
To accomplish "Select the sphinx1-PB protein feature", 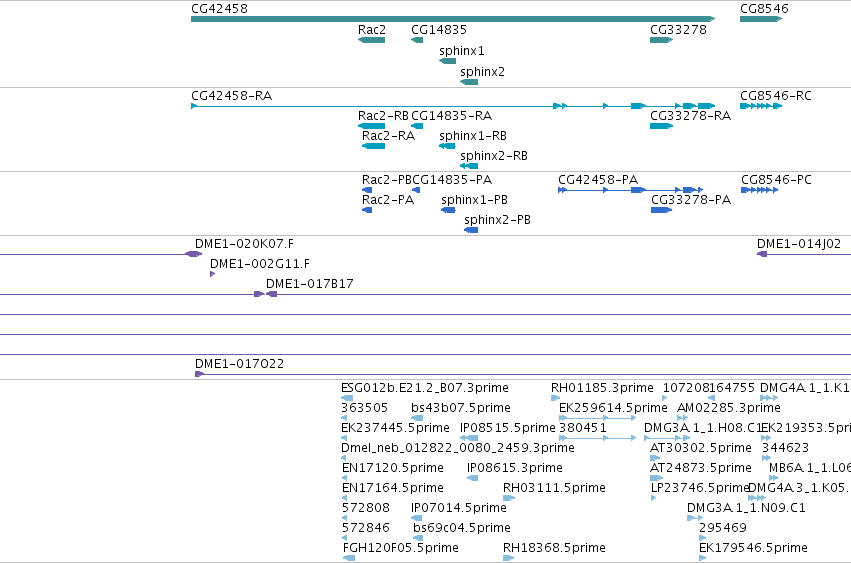I will [x=448, y=210].
